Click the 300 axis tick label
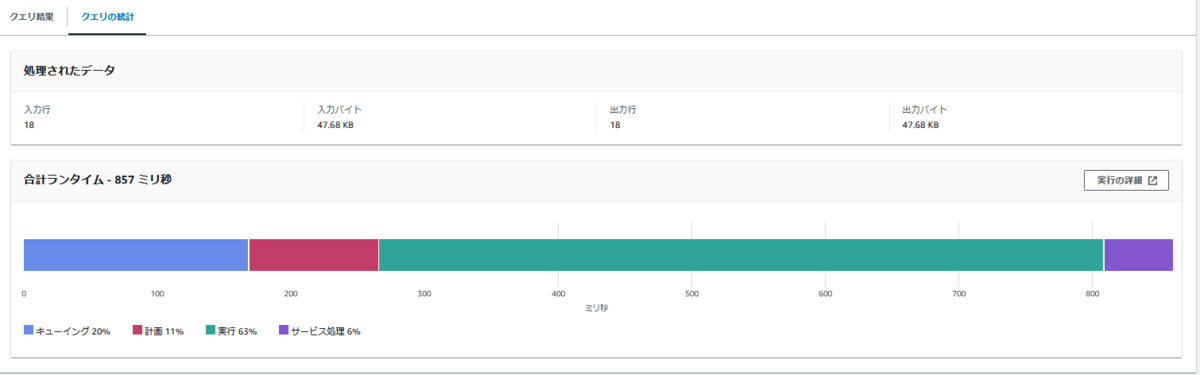This screenshot has height=375, width=1200. pyautogui.click(x=424, y=294)
